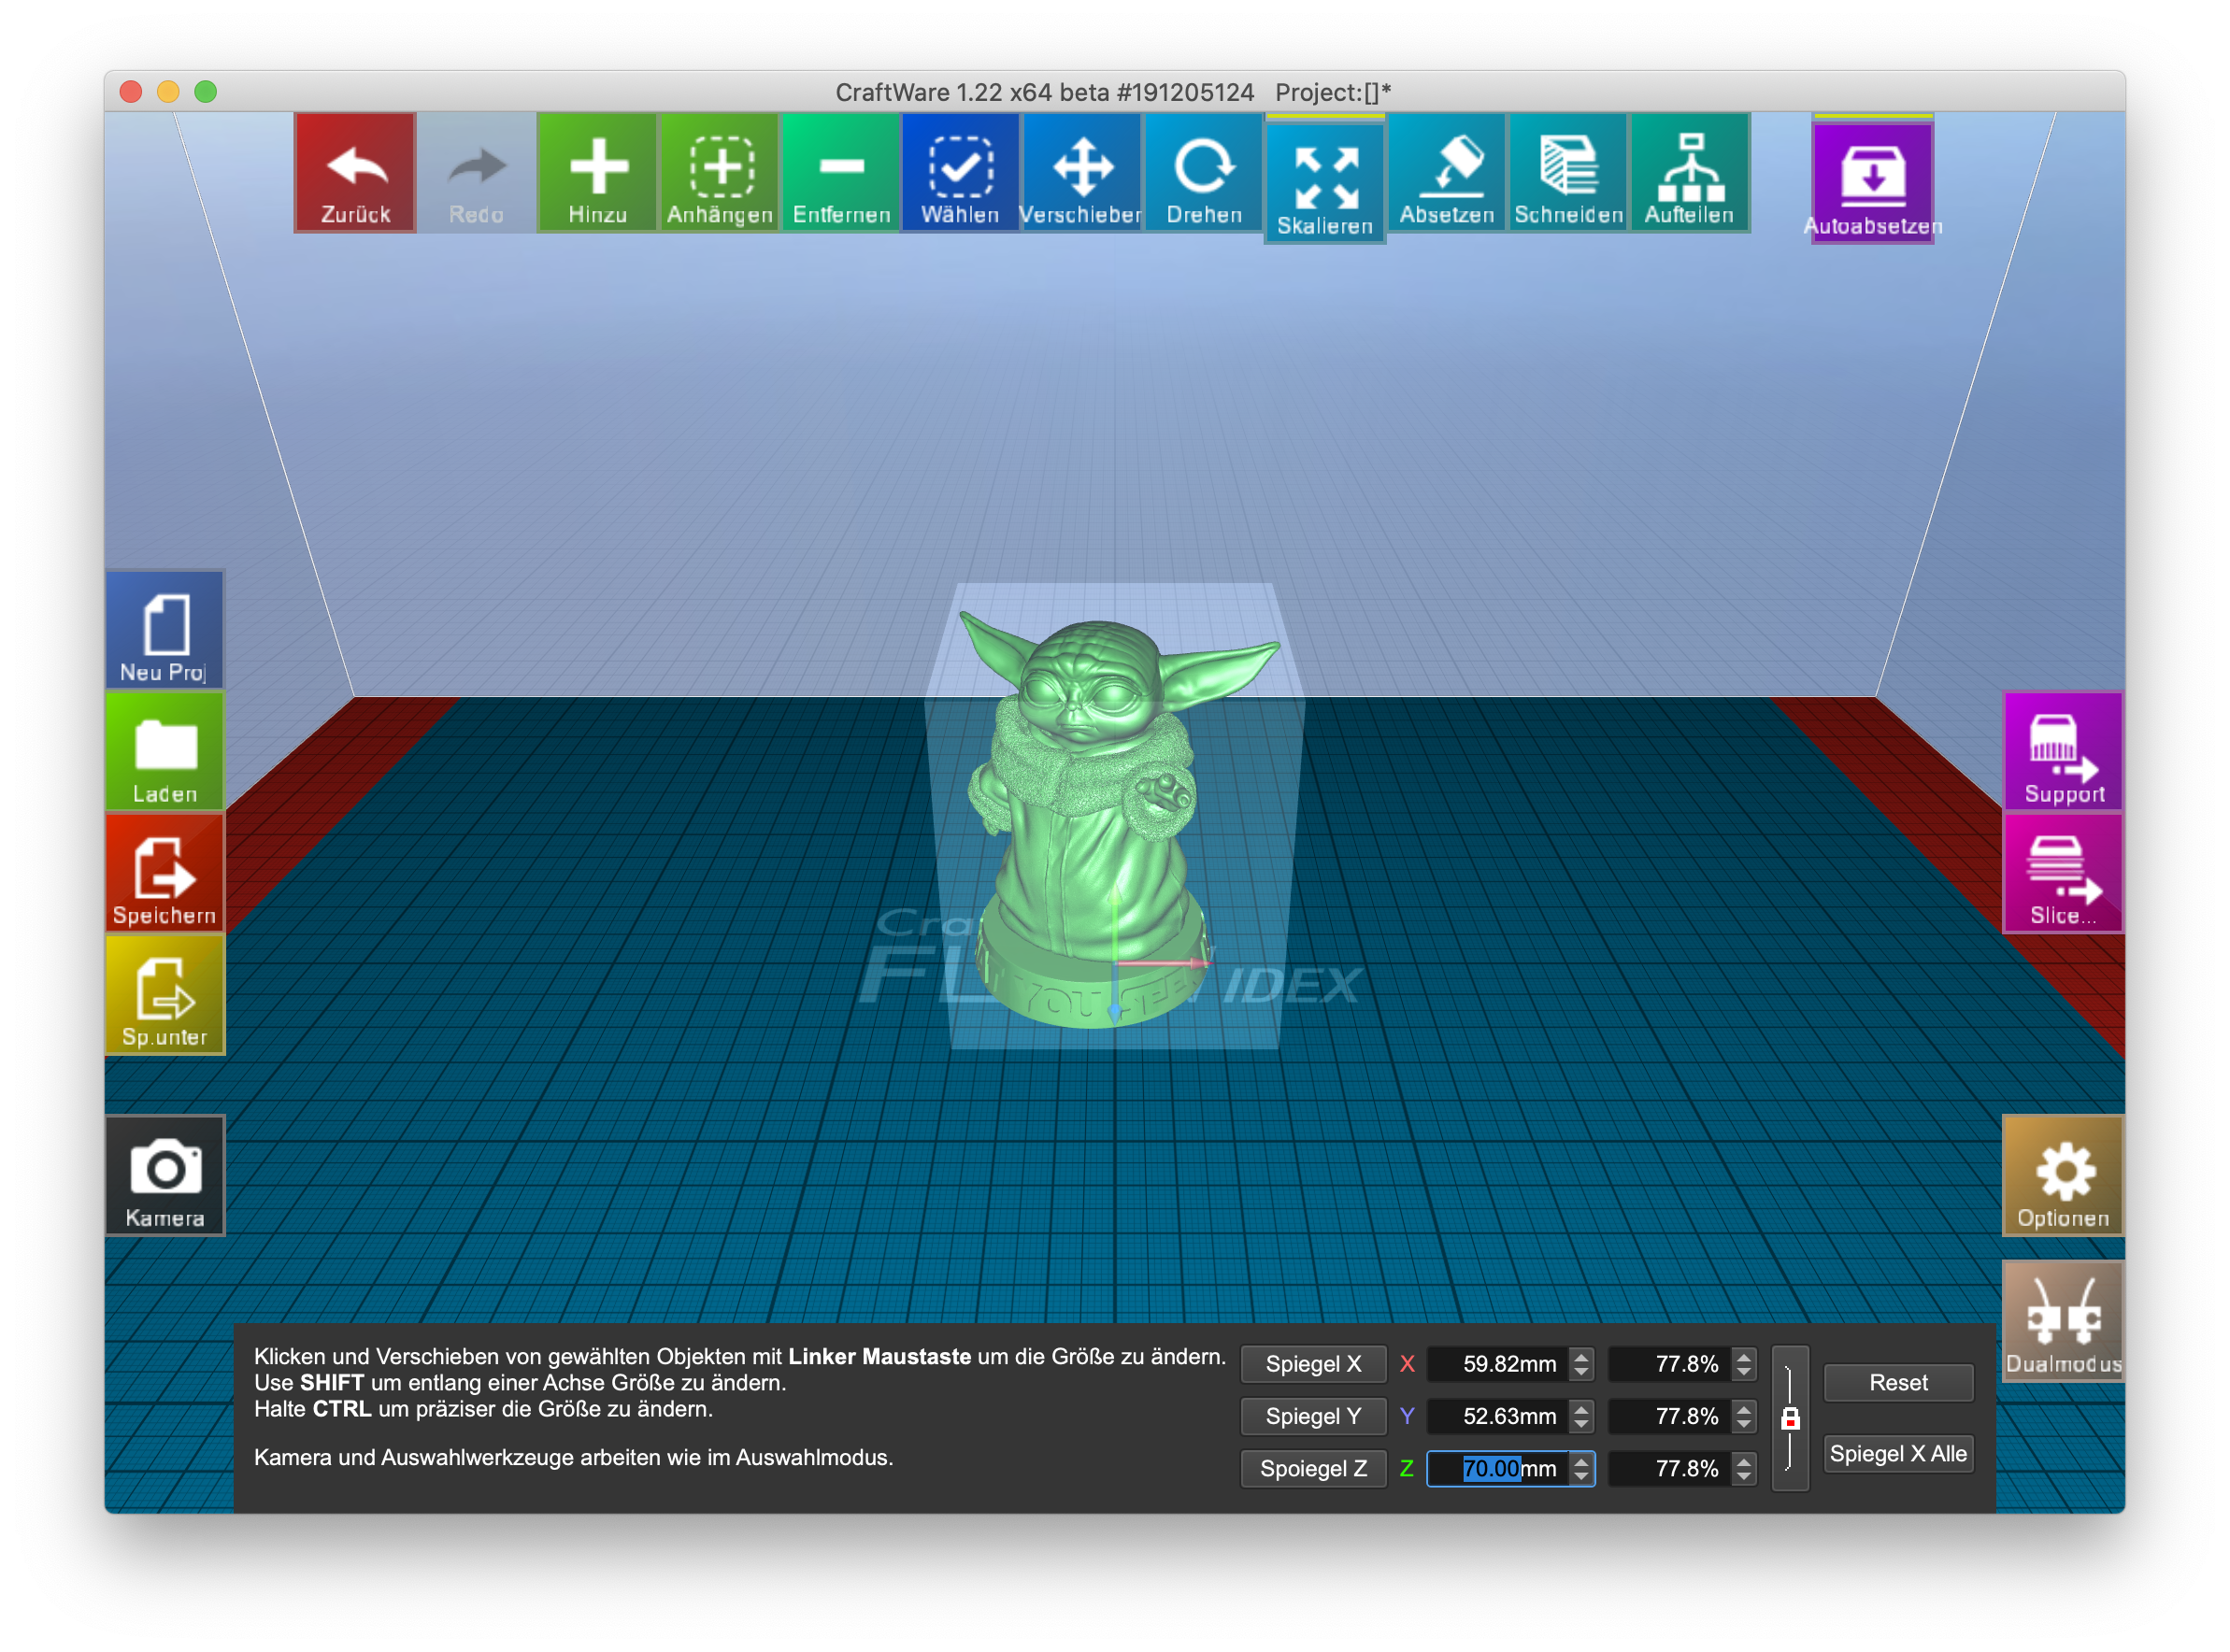Toggle the aspect ratio lock icon

(x=1790, y=1418)
